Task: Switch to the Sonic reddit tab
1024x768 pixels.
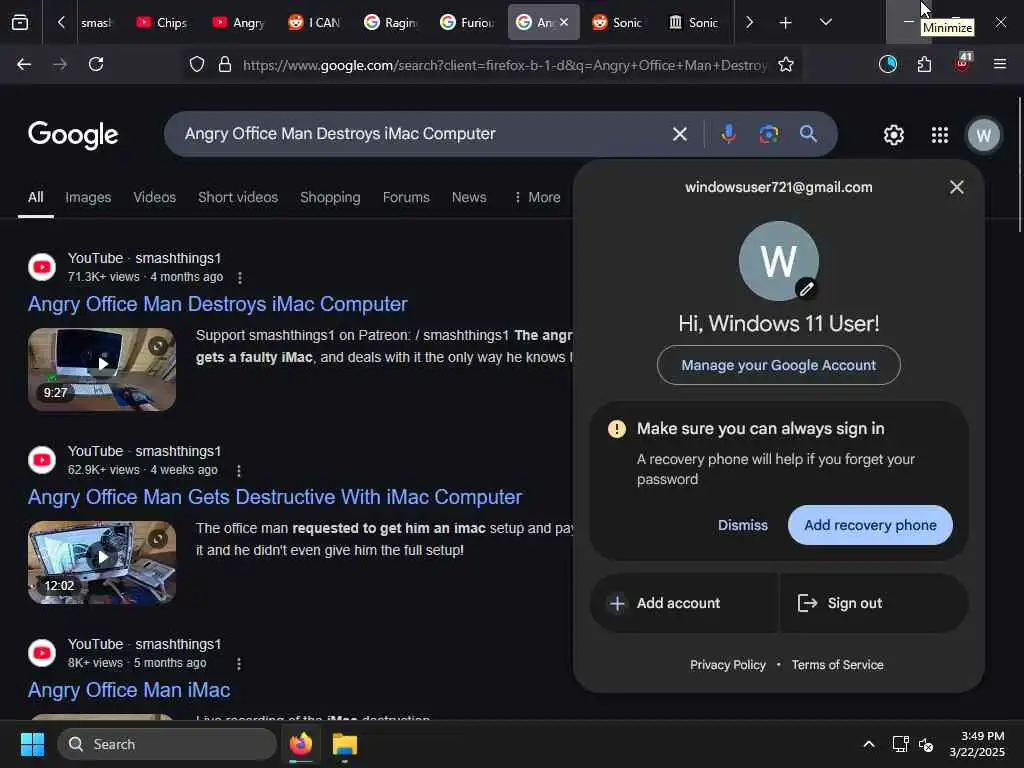Action: pyautogui.click(x=617, y=23)
